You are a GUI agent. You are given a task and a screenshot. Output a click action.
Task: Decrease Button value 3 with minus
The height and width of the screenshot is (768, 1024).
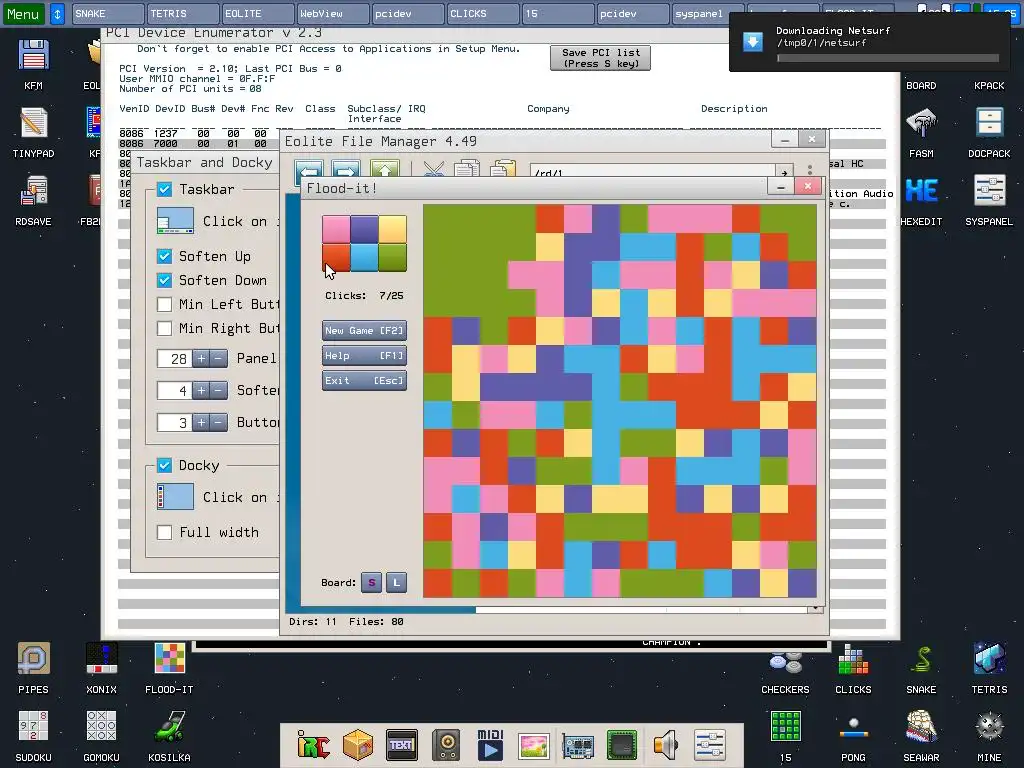pos(219,423)
